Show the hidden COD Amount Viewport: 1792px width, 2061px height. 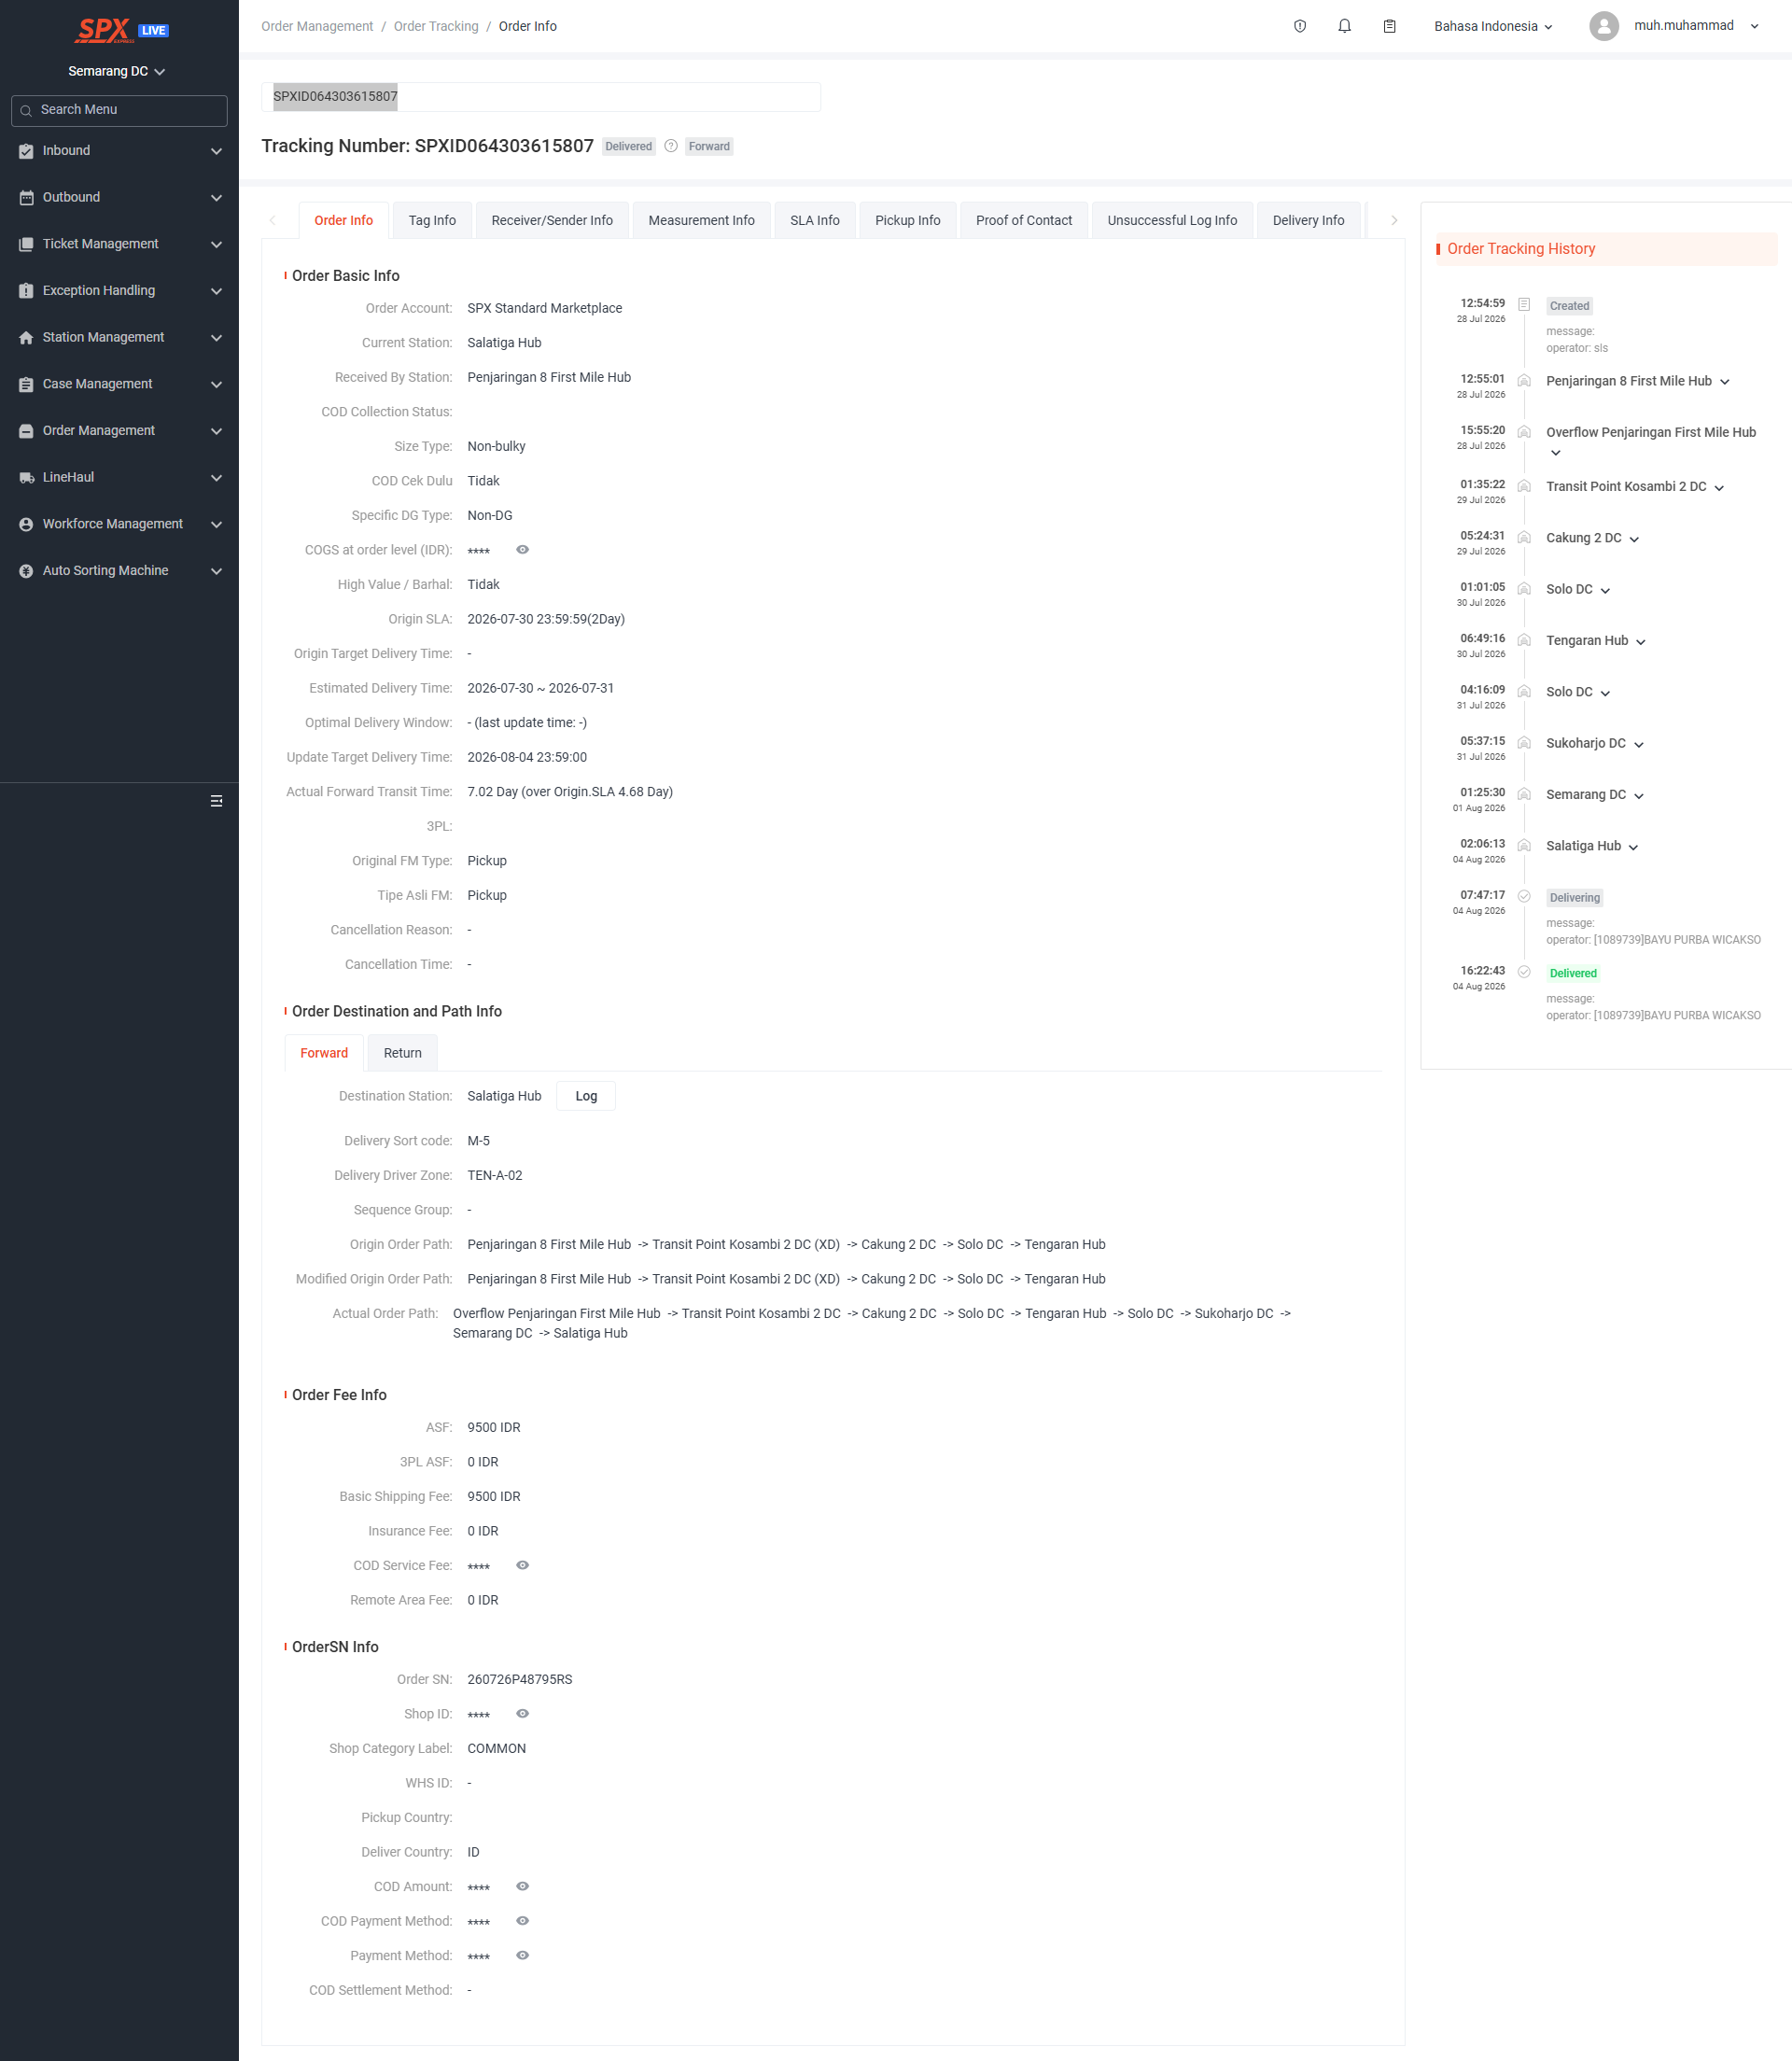(x=522, y=1886)
